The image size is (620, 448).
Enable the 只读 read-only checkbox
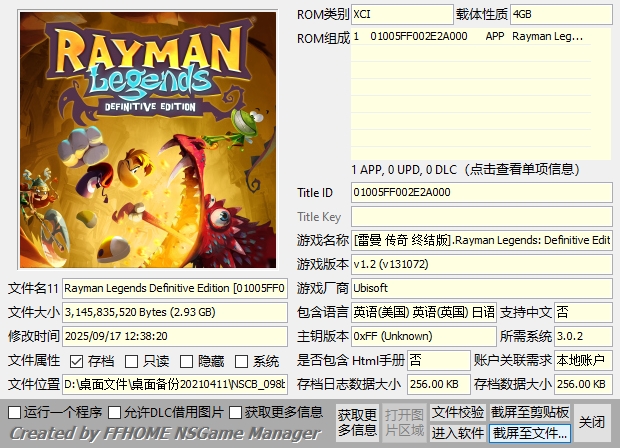132,361
